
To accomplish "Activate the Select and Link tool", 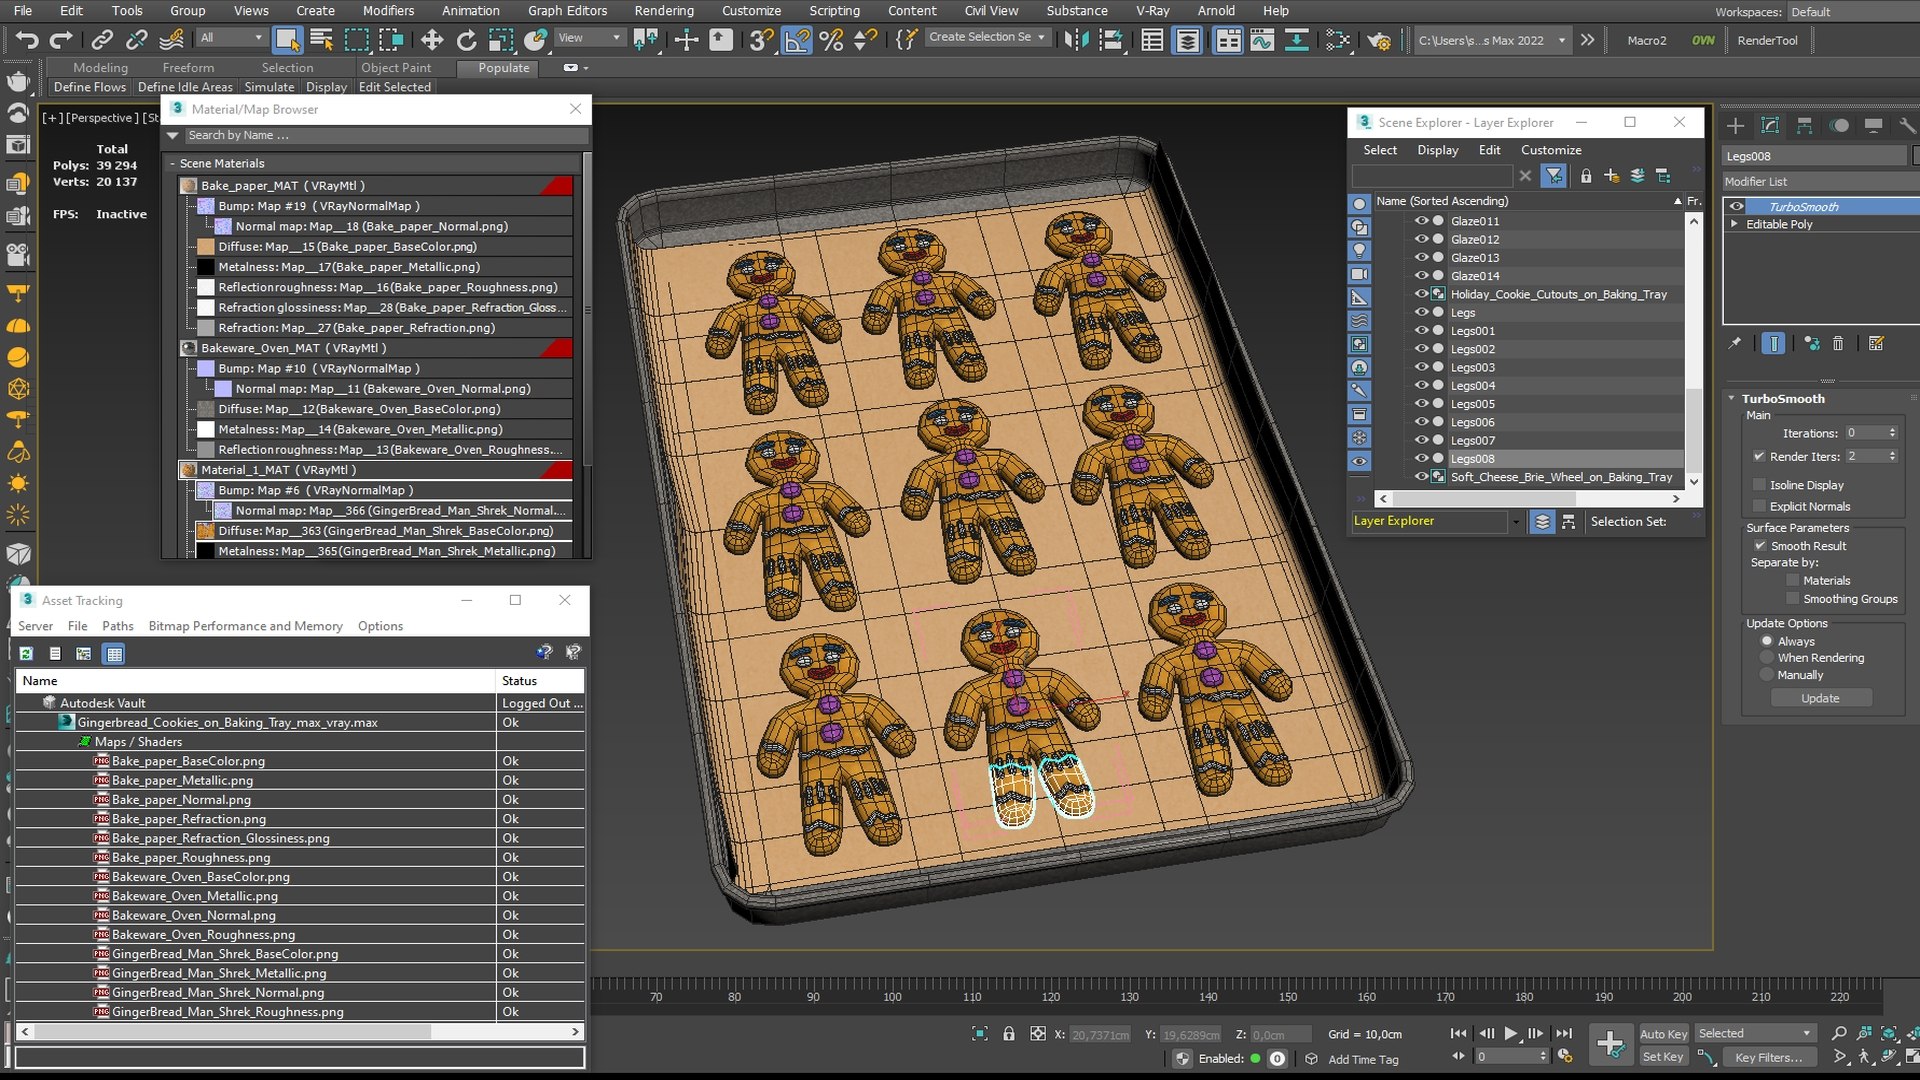I will tap(102, 40).
